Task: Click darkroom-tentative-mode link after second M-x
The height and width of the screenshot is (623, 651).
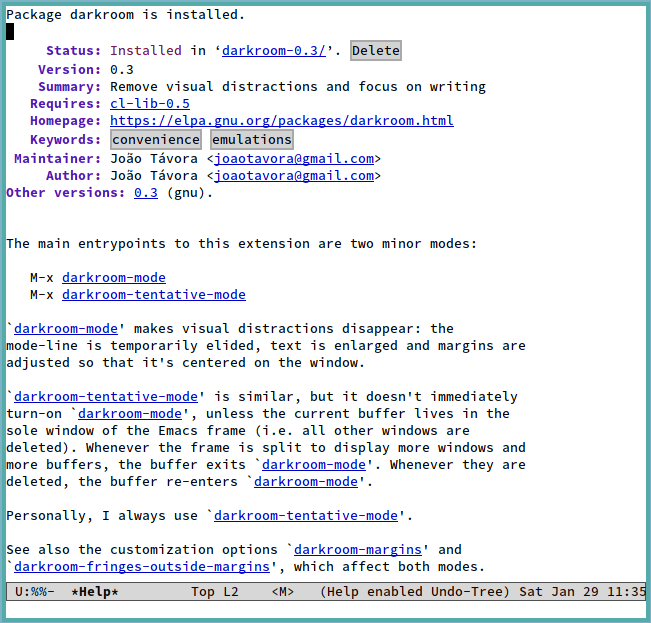Action: tap(154, 294)
